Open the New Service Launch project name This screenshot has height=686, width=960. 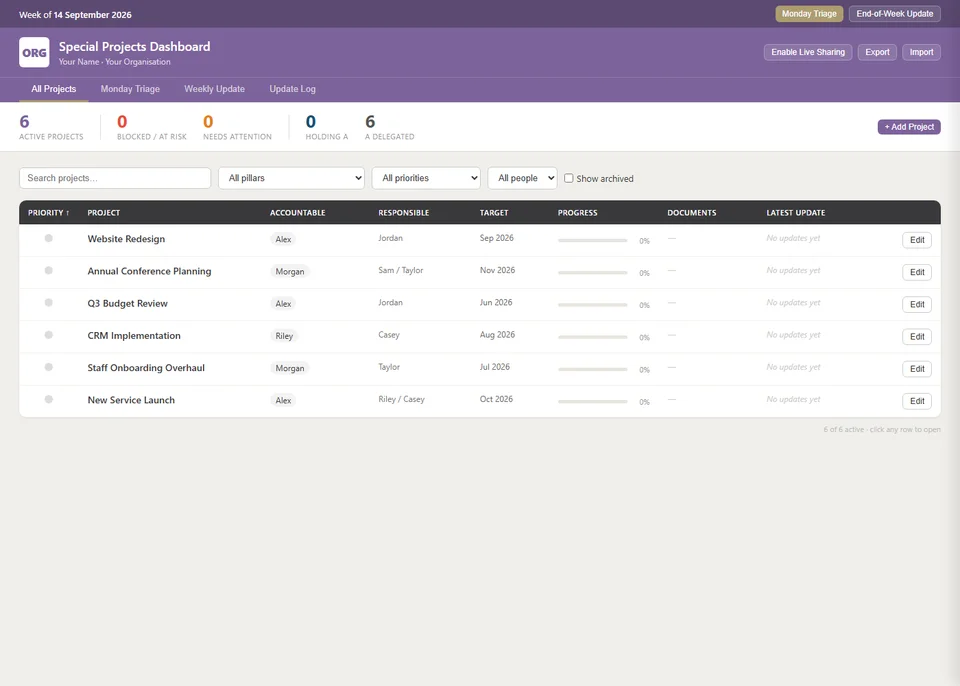click(131, 400)
